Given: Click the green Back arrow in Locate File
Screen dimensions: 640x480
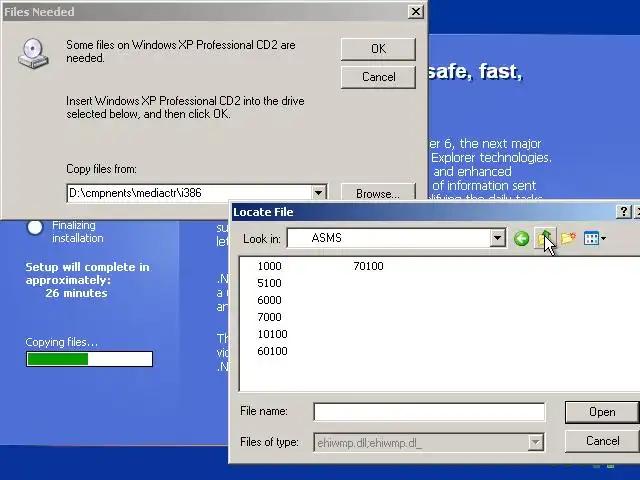Looking at the screenshot, I should (521, 238).
